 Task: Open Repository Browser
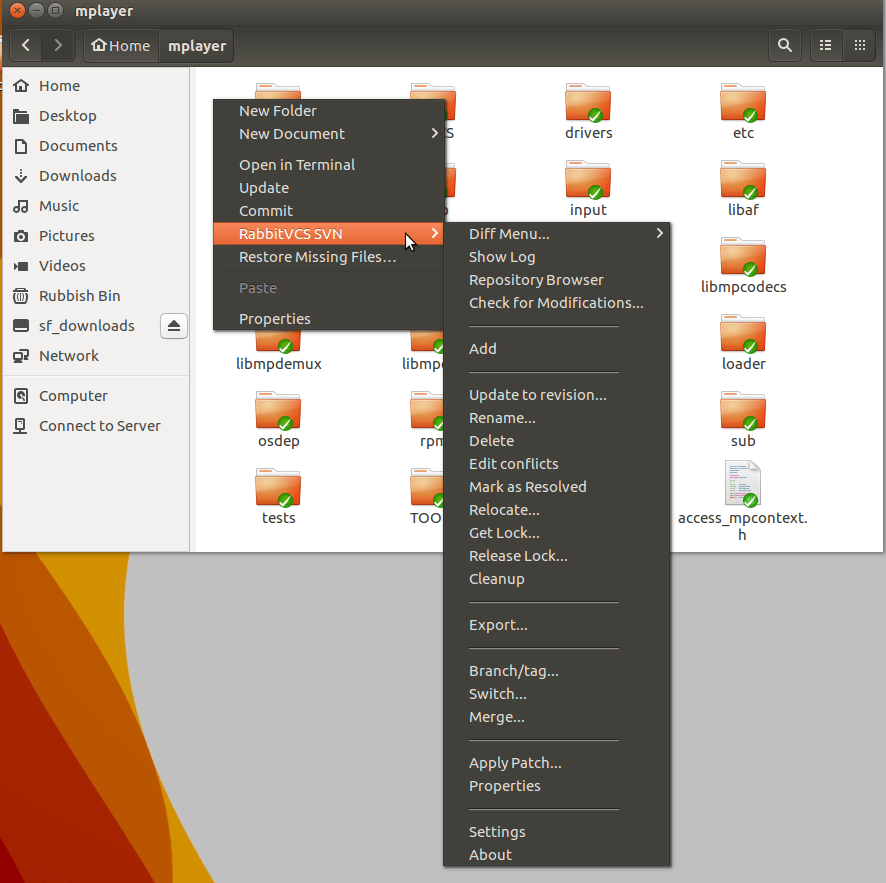(x=557, y=280)
